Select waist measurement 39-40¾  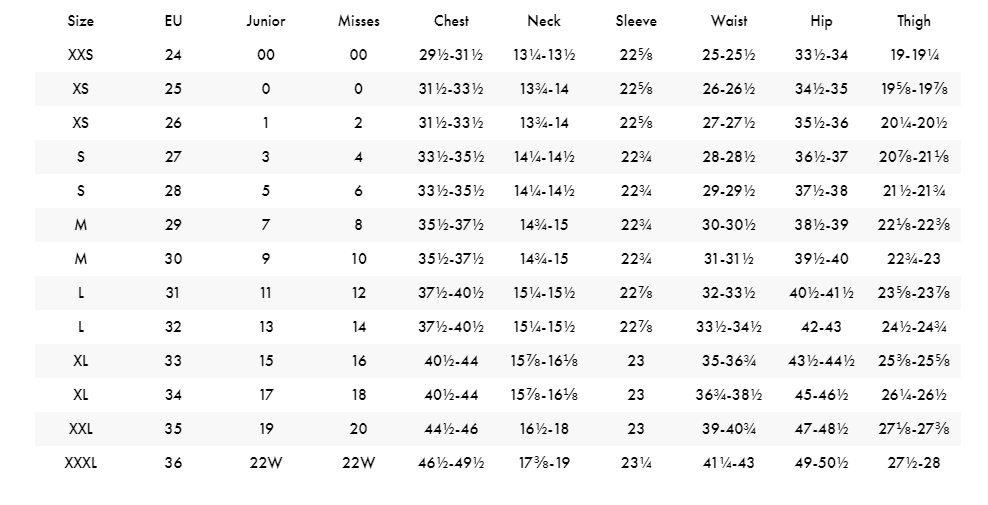[728, 429]
